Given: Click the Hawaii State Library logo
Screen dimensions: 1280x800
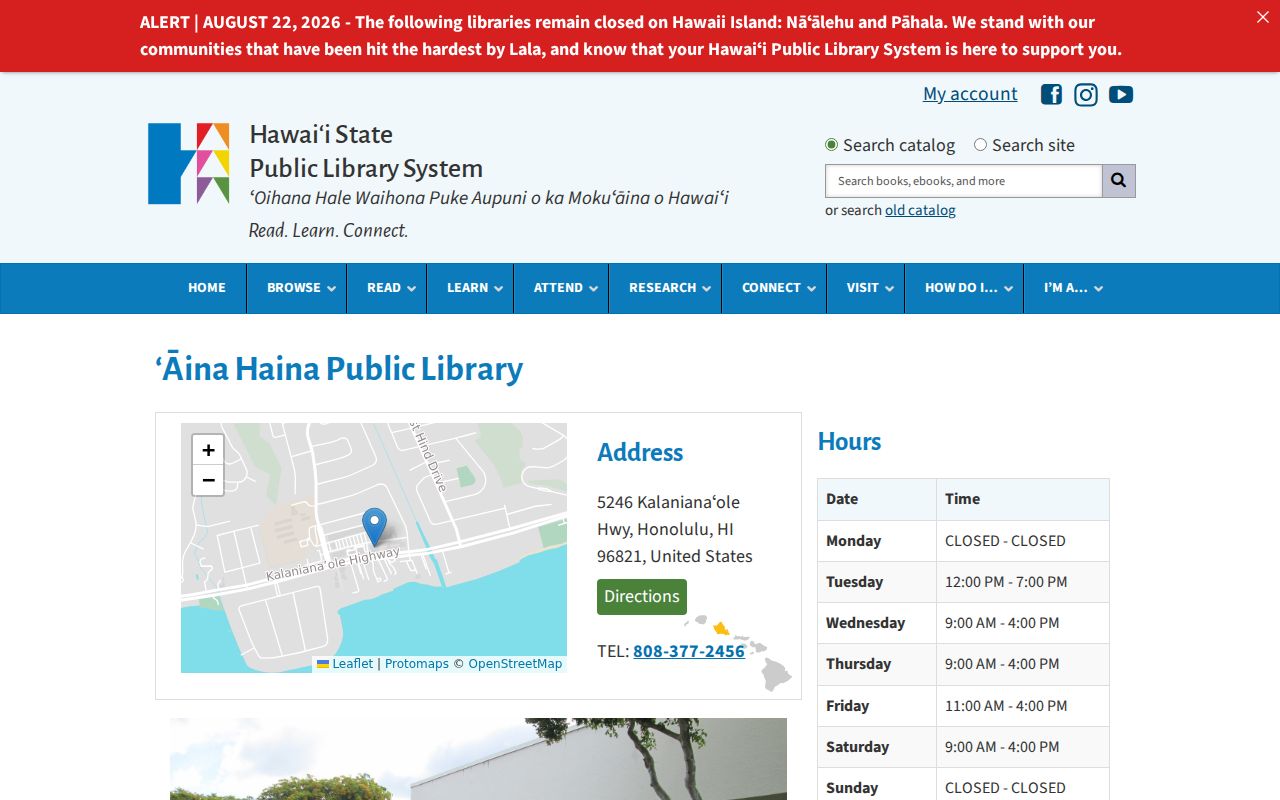Looking at the screenshot, I should 189,164.
